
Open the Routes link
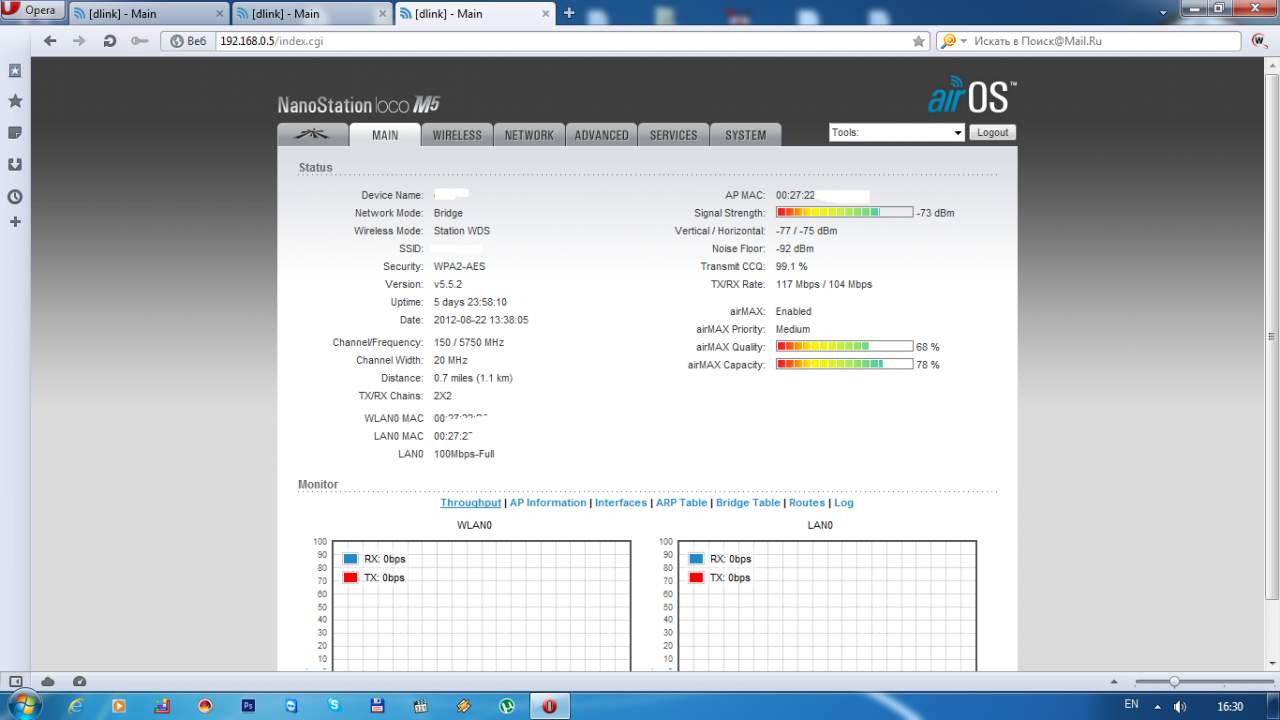807,503
